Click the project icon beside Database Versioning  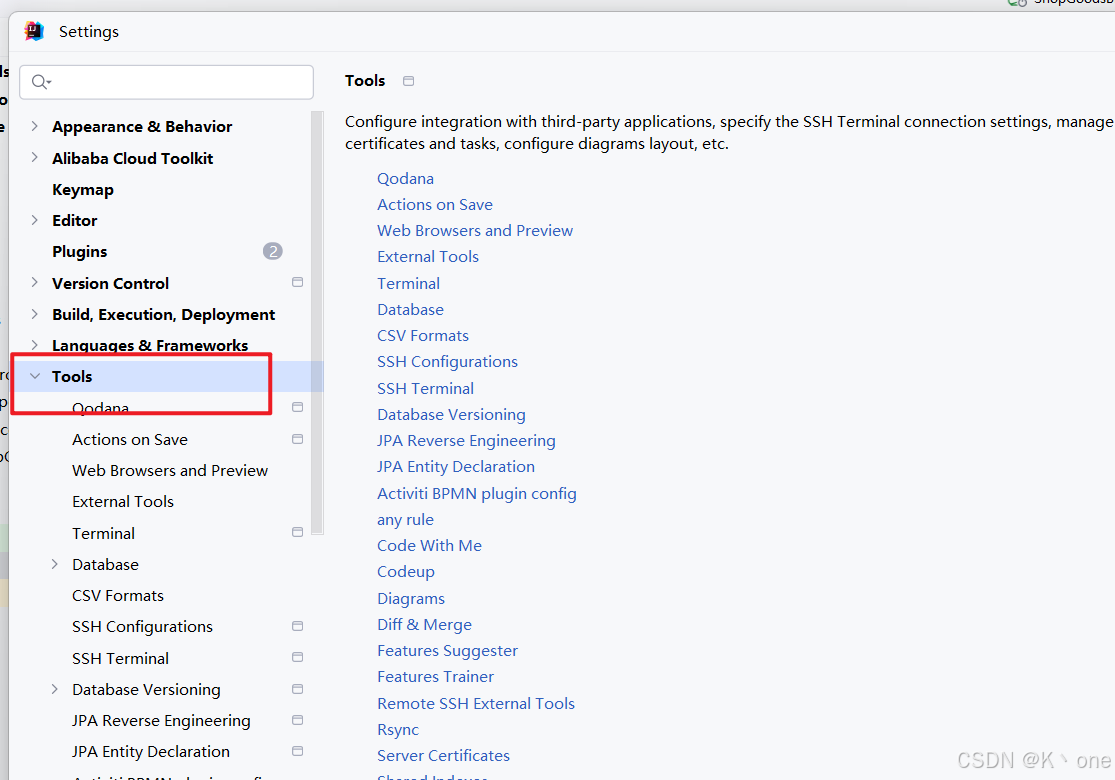point(297,689)
